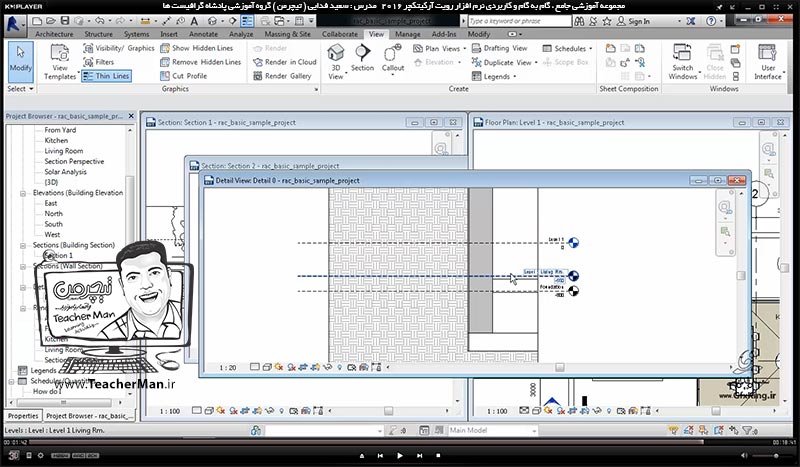Open the Collaborate tab
This screenshot has width=800, height=467.
click(x=340, y=34)
